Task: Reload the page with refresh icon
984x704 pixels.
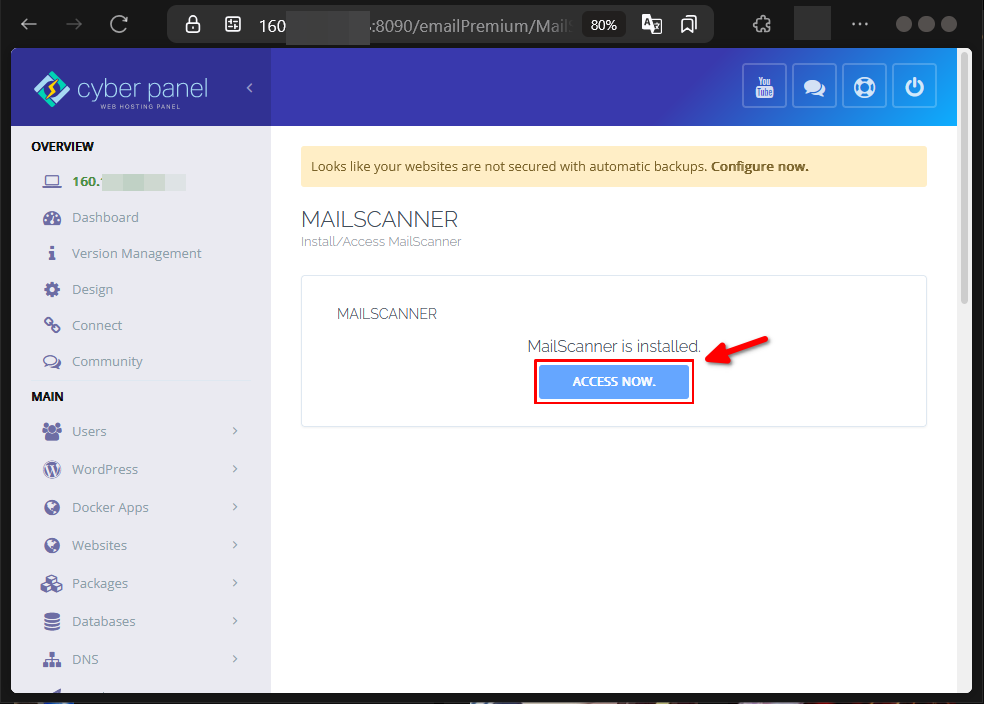Action: click(x=119, y=24)
